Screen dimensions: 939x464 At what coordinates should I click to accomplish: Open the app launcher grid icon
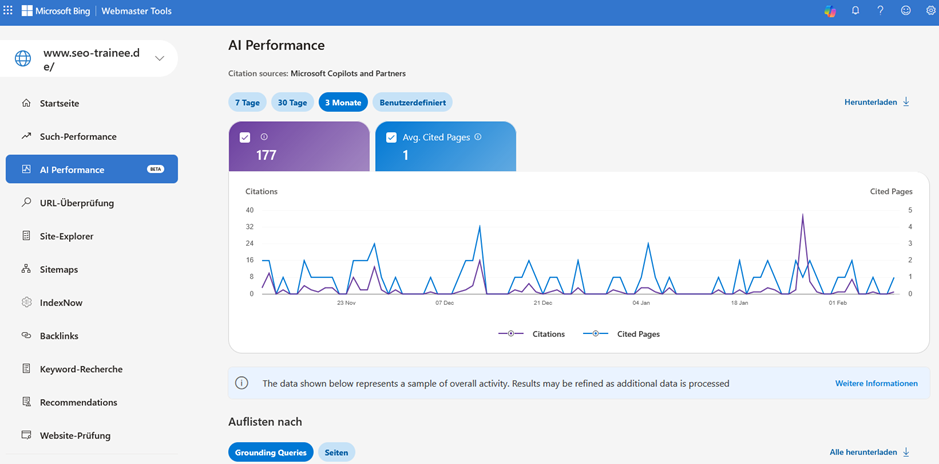[x=9, y=11]
